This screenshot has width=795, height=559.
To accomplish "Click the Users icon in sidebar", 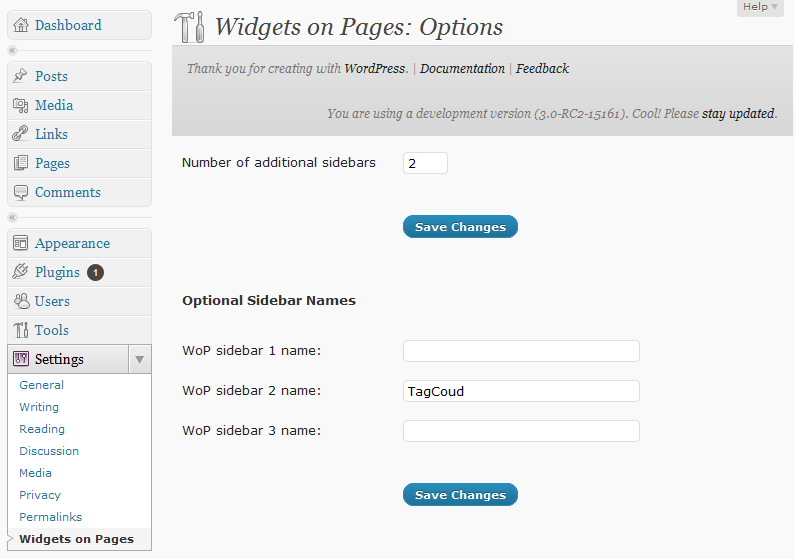I will (21, 301).
